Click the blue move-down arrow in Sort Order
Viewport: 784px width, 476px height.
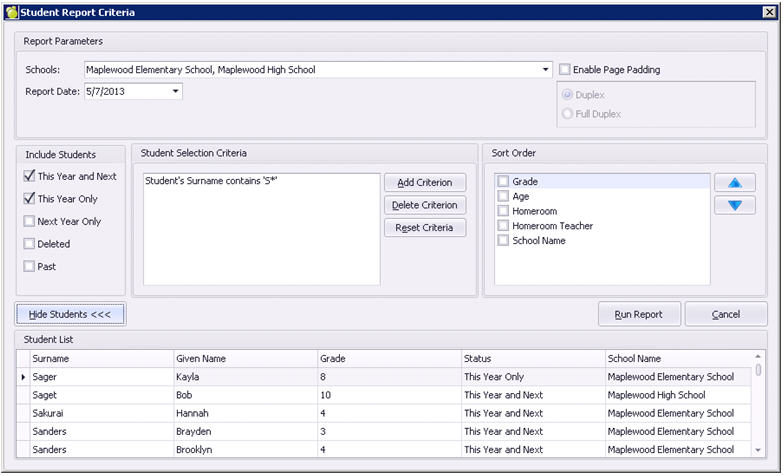[x=735, y=205]
